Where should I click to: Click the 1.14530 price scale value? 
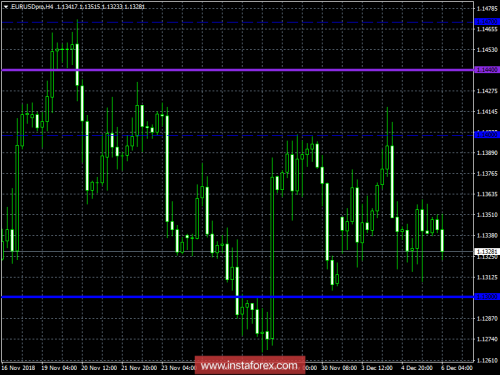tap(487, 50)
